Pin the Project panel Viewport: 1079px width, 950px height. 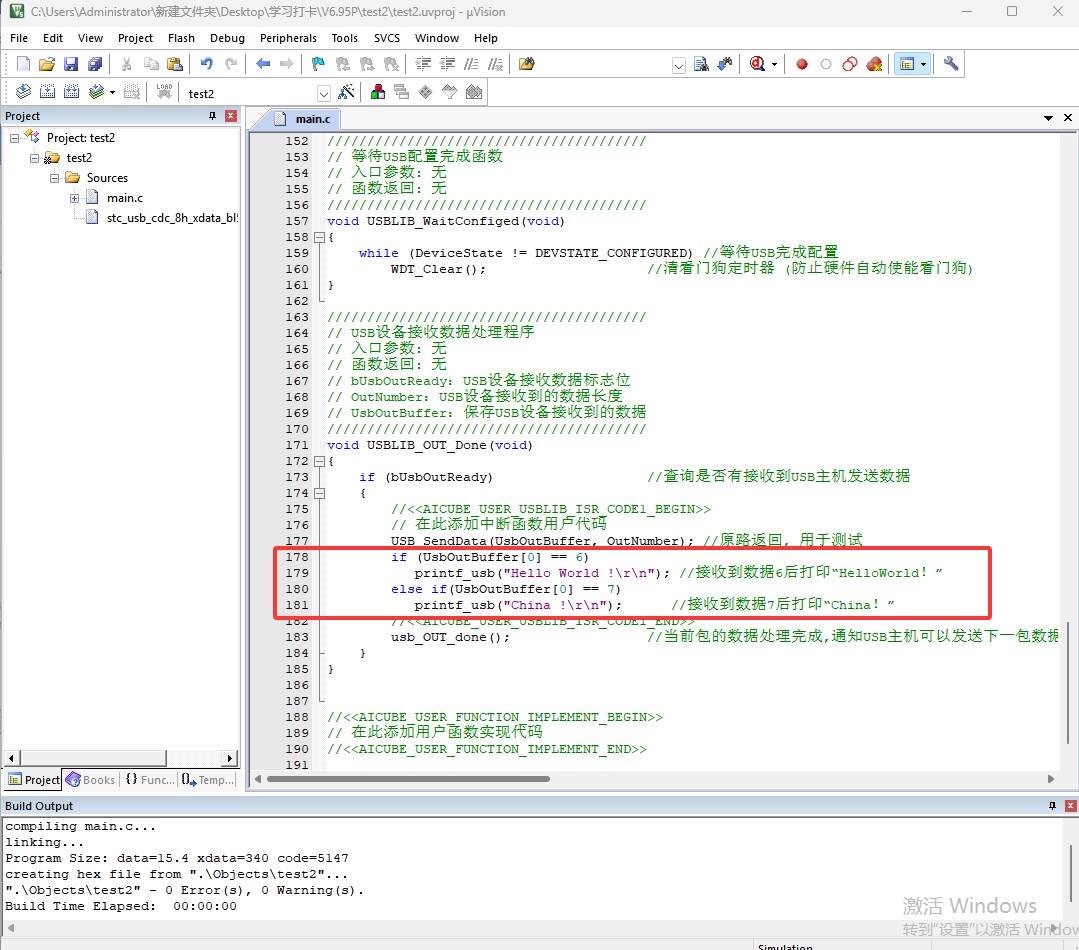(x=212, y=116)
